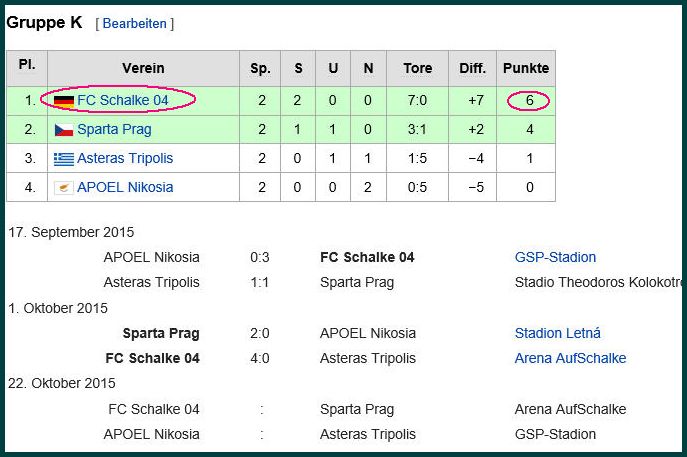This screenshot has width=687, height=457.
Task: Open the Stadion Letná link
Action: 557,333
